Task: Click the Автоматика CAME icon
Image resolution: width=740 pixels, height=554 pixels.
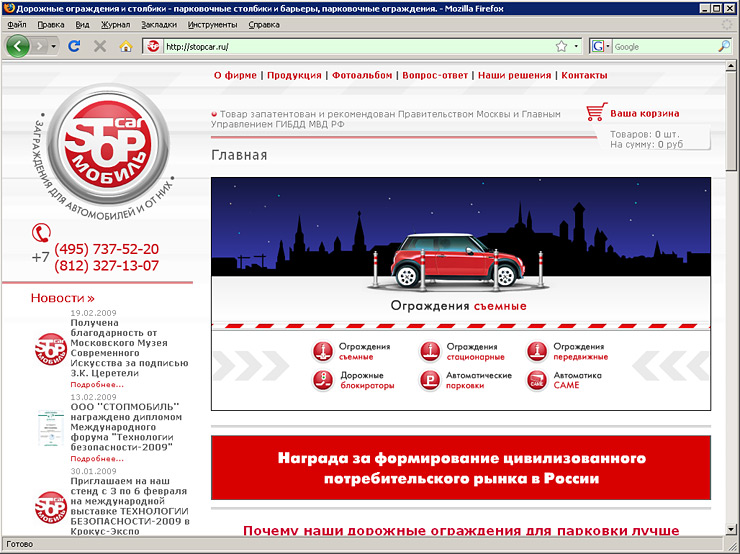Action: click(x=537, y=380)
